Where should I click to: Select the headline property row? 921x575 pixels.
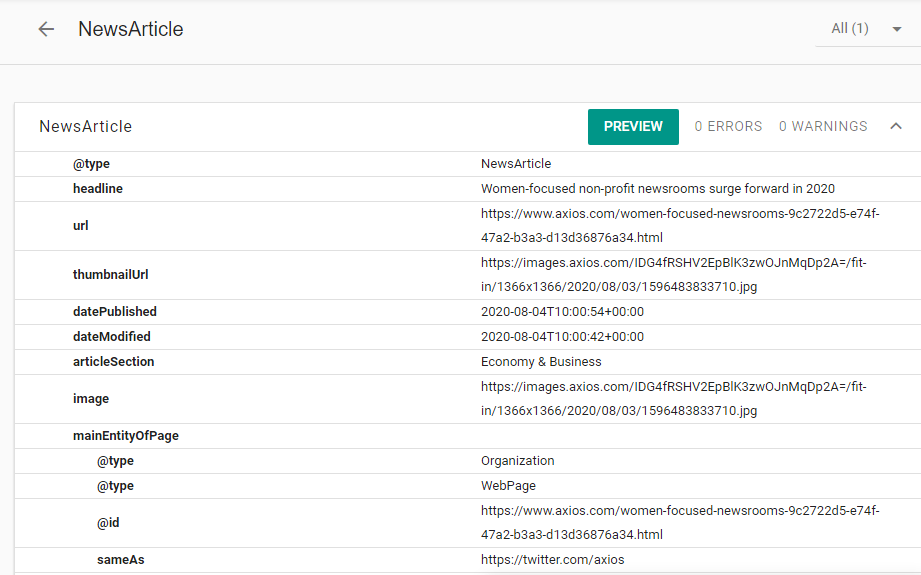(x=468, y=189)
